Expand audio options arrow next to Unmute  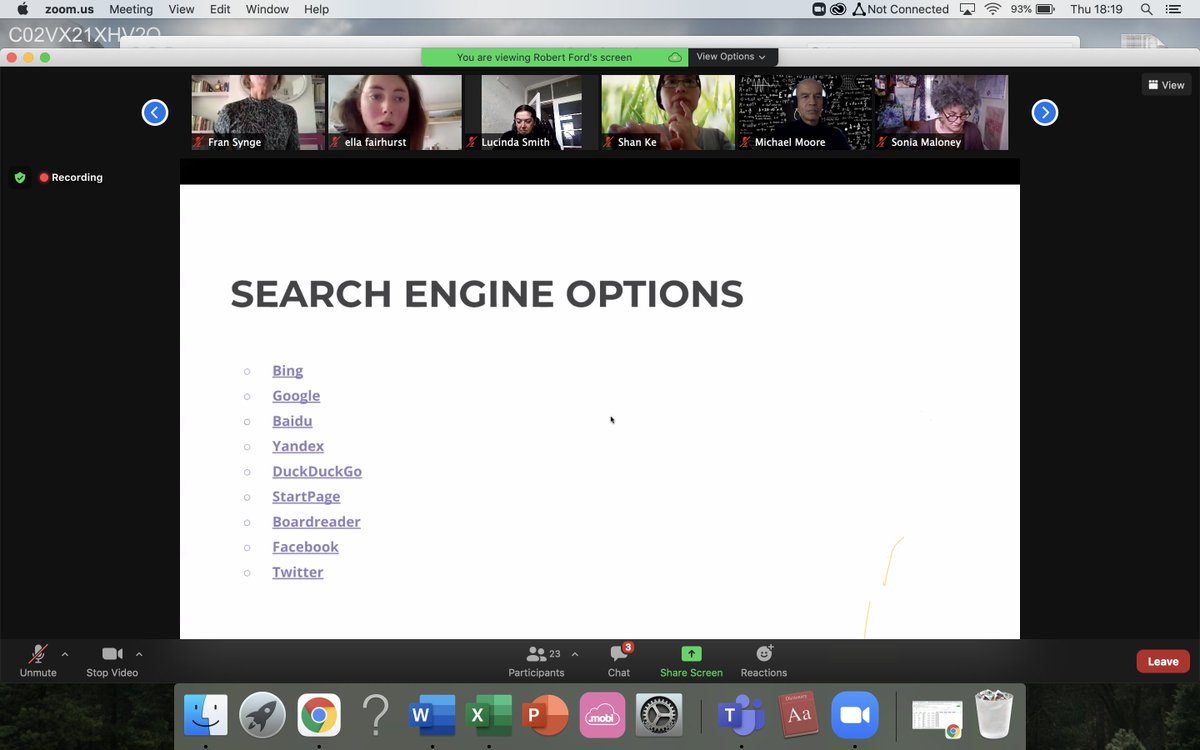click(65, 654)
